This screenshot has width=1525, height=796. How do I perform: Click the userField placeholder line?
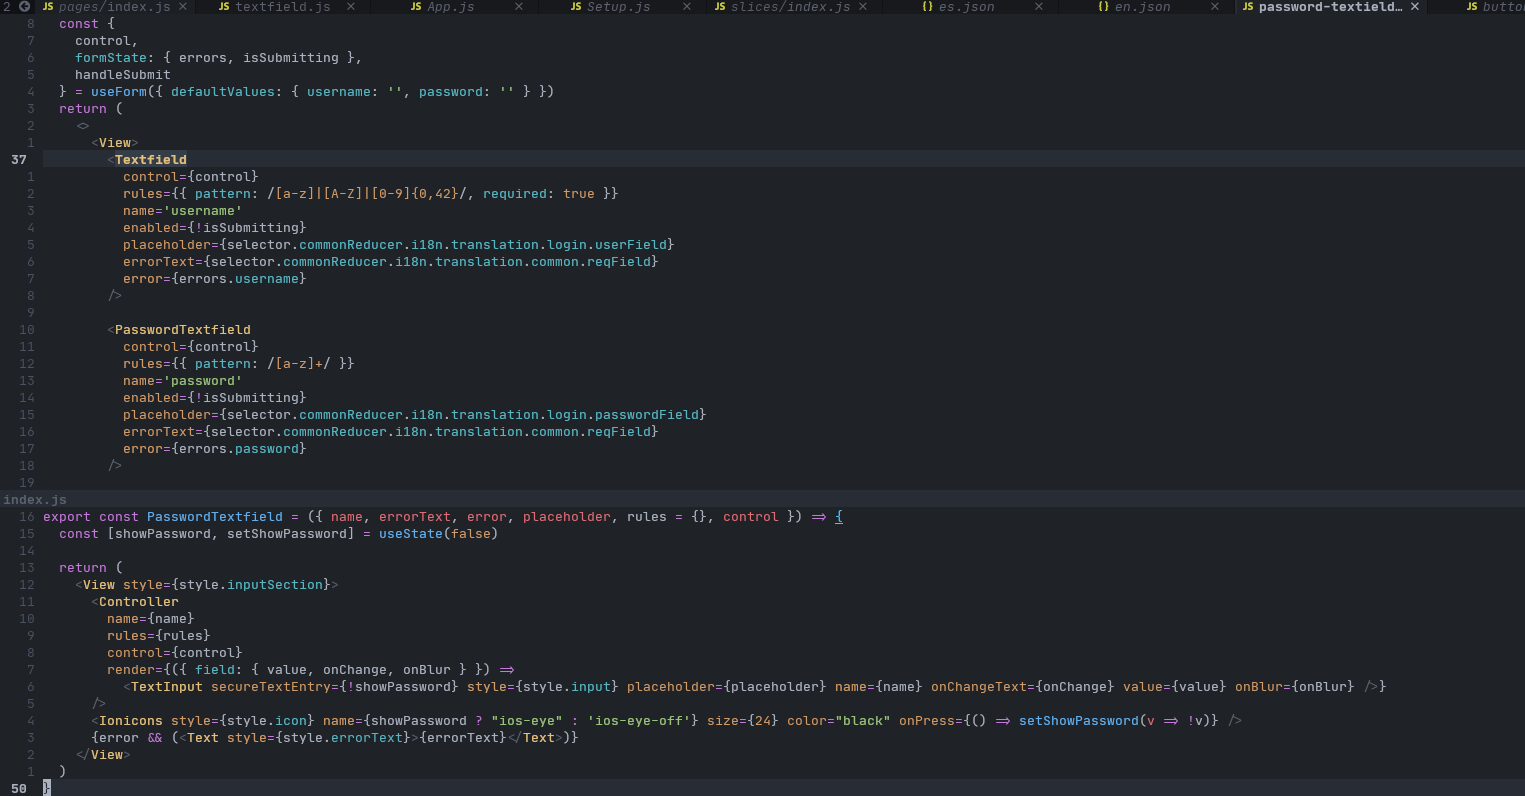click(399, 244)
